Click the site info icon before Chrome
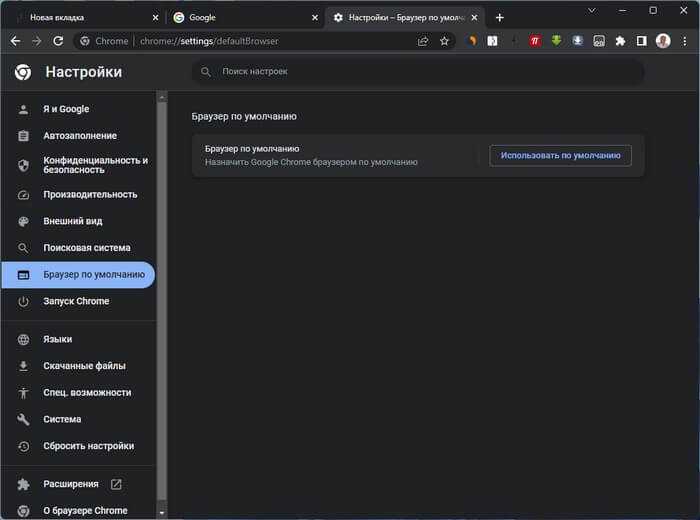This screenshot has width=700, height=520. [85, 41]
